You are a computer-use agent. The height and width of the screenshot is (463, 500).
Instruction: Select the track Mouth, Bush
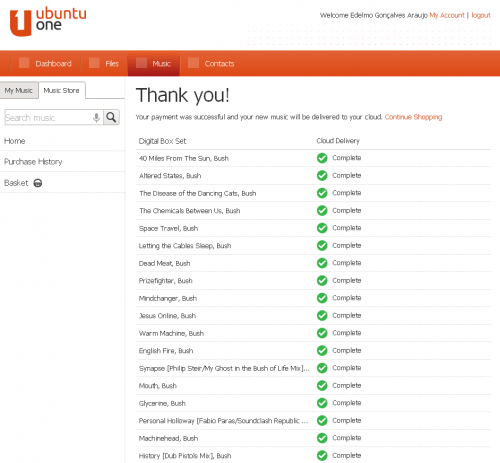point(158,386)
